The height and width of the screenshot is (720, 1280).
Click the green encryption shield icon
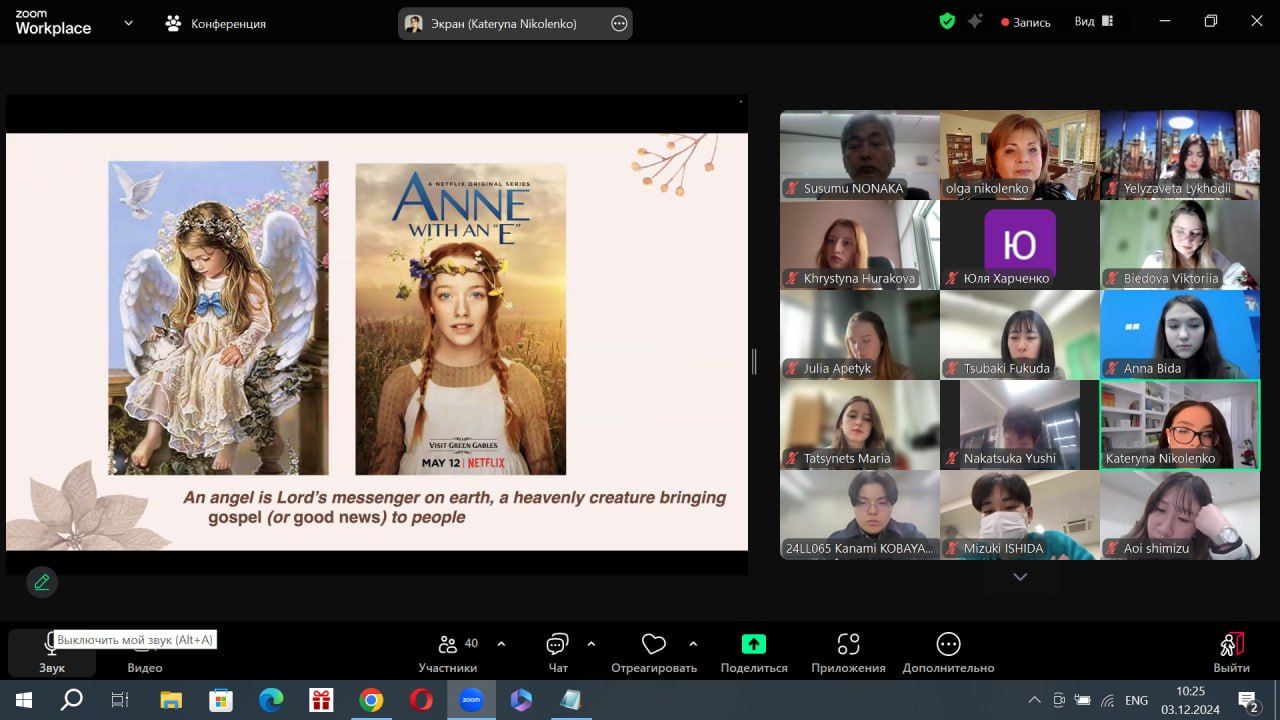pos(947,21)
